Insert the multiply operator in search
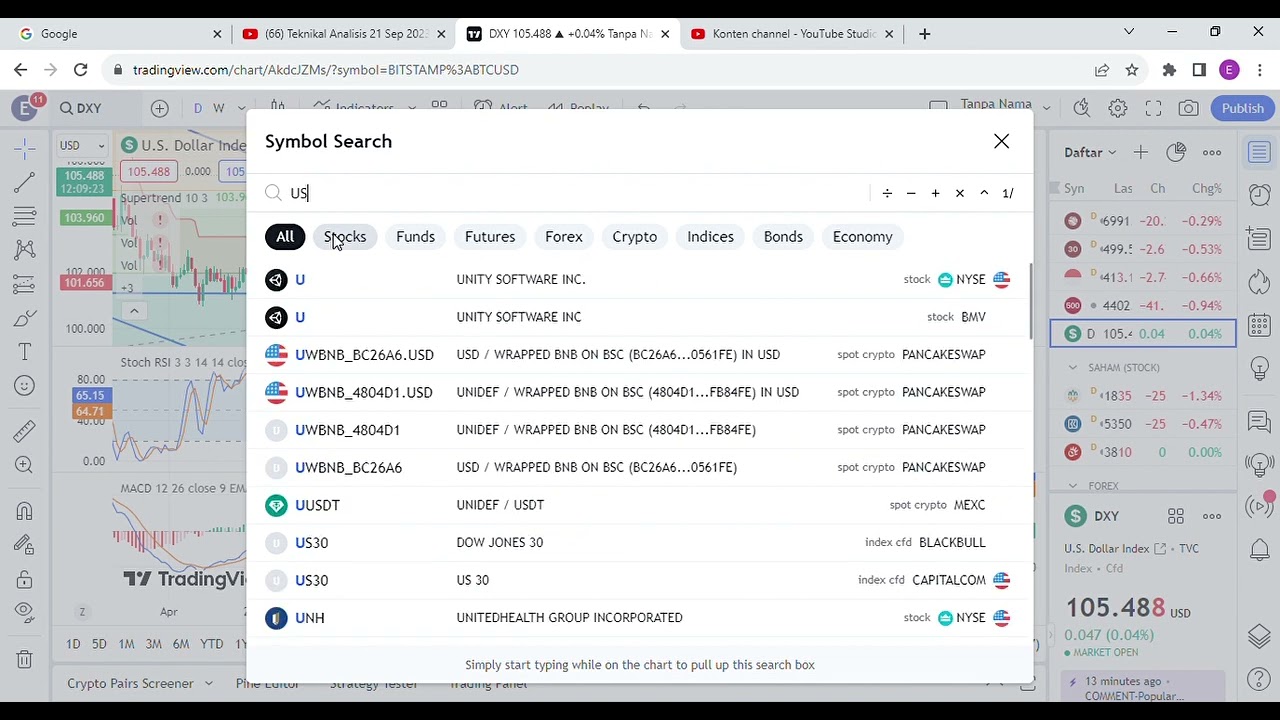This screenshot has width=1280, height=720. [x=959, y=193]
